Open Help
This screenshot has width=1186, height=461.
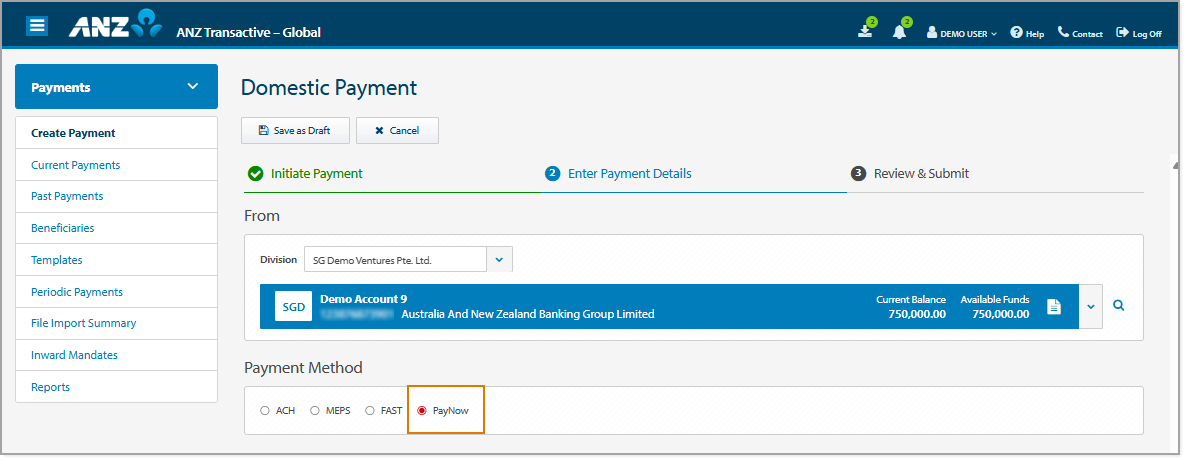point(1027,33)
